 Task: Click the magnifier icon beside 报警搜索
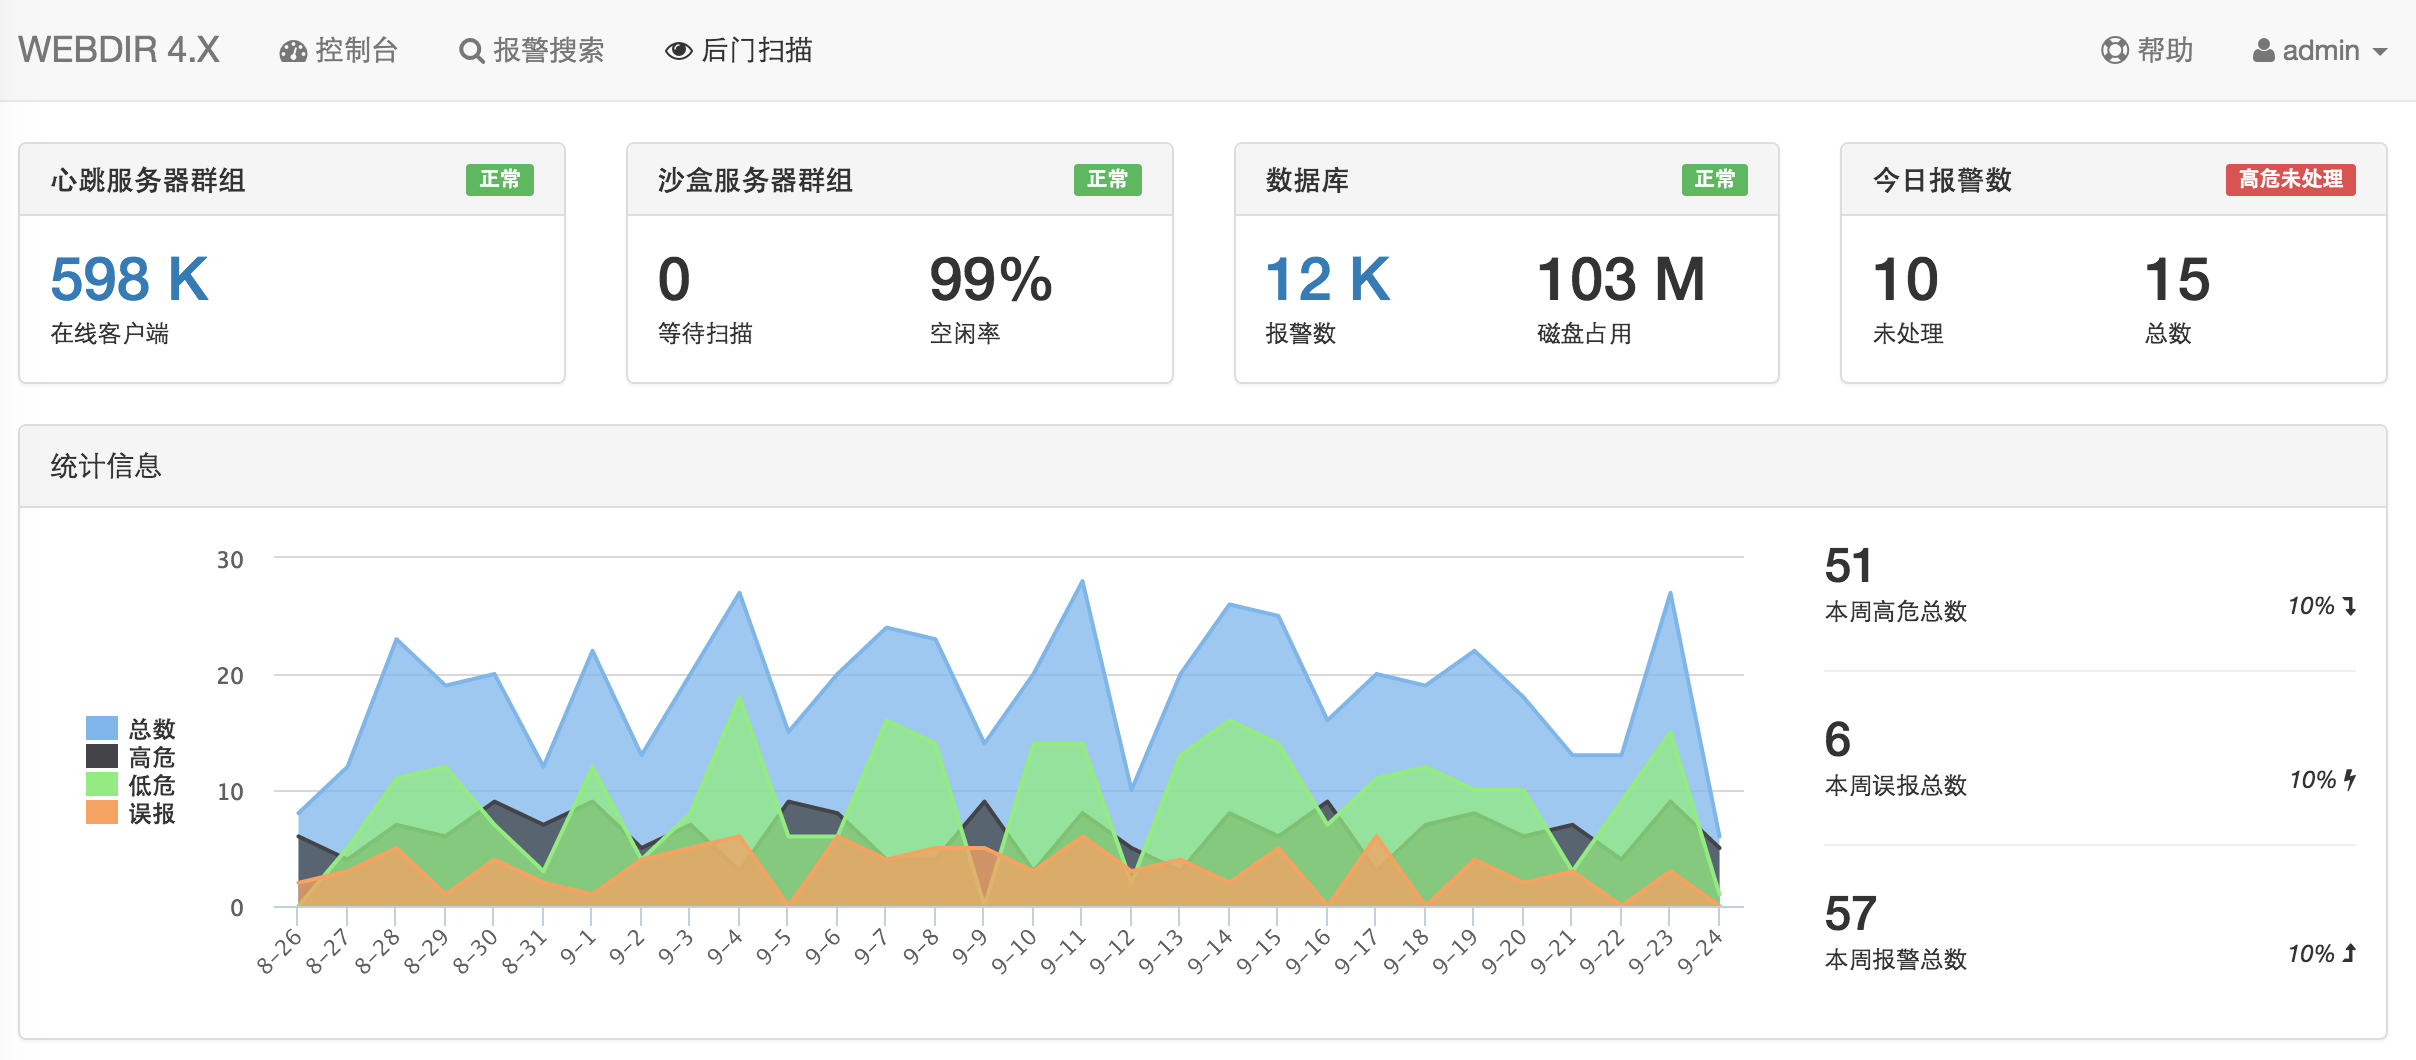click(471, 51)
